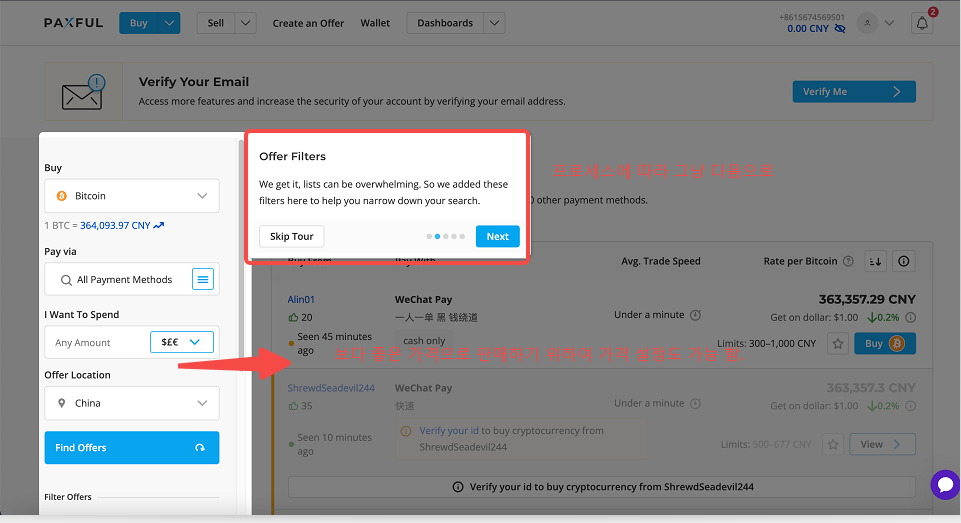Viewport: 961px width, 523px height.
Task: Click the Limits: 300–1,000 CNY text
Action: point(767,344)
